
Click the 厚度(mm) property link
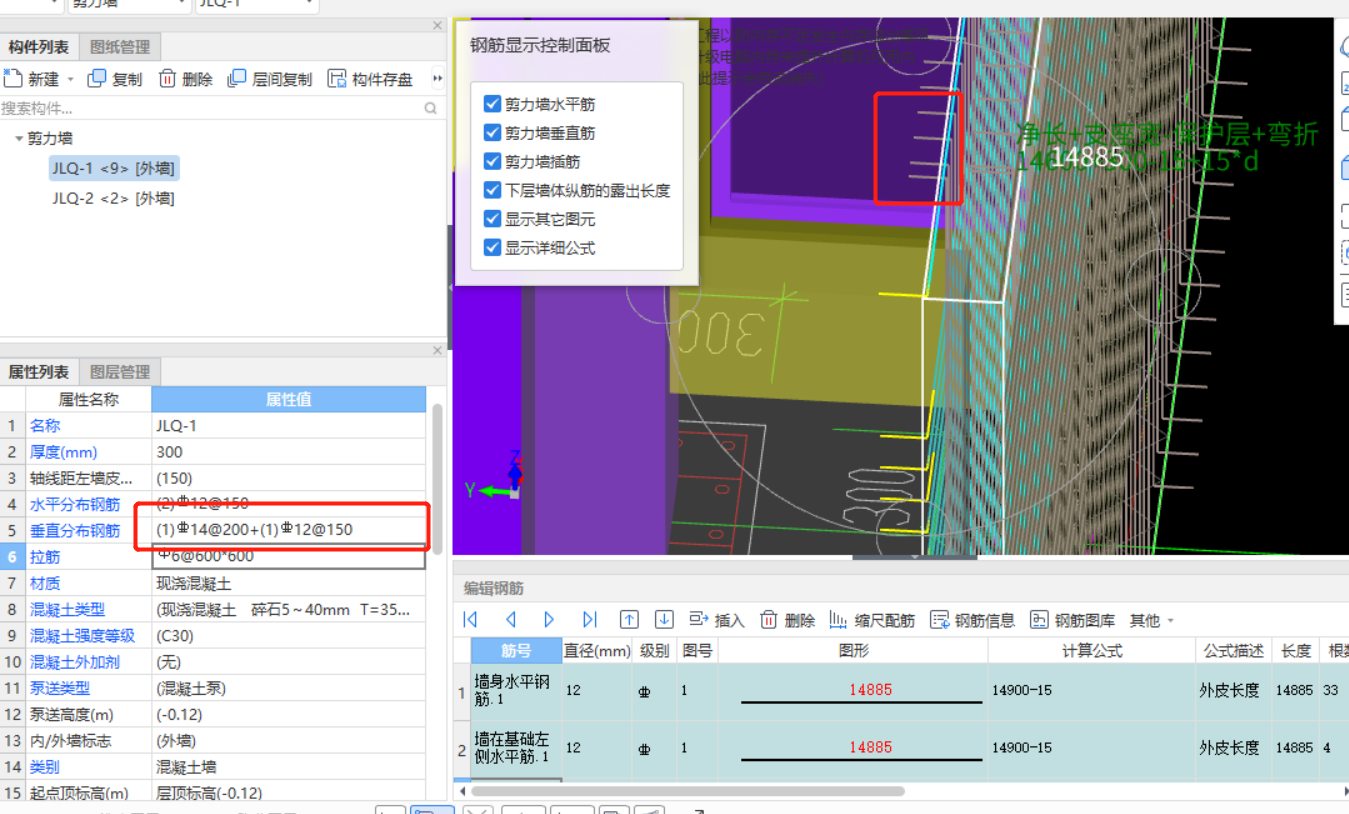coord(63,452)
